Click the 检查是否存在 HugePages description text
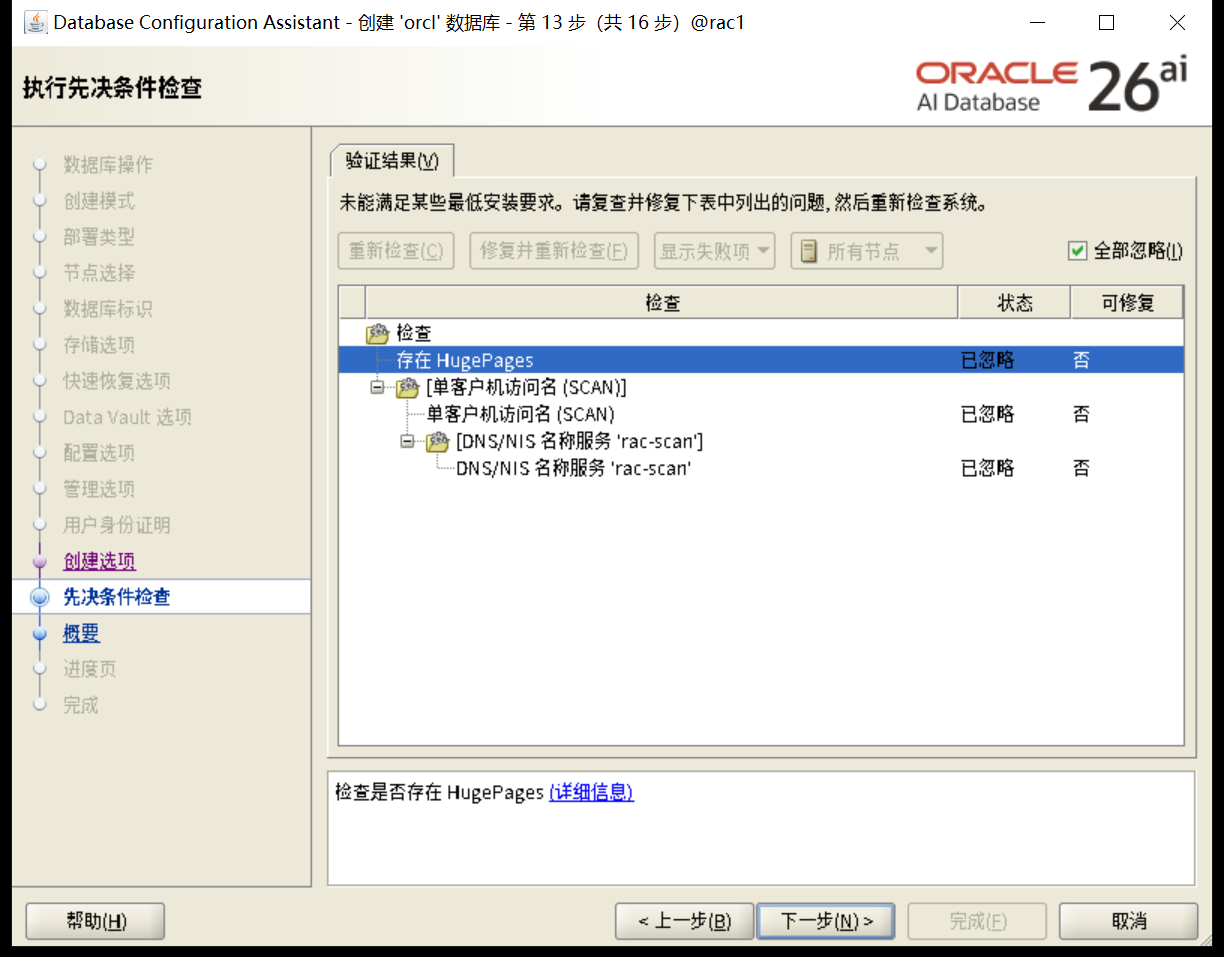The width and height of the screenshot is (1224, 957). pyautogui.click(x=440, y=792)
